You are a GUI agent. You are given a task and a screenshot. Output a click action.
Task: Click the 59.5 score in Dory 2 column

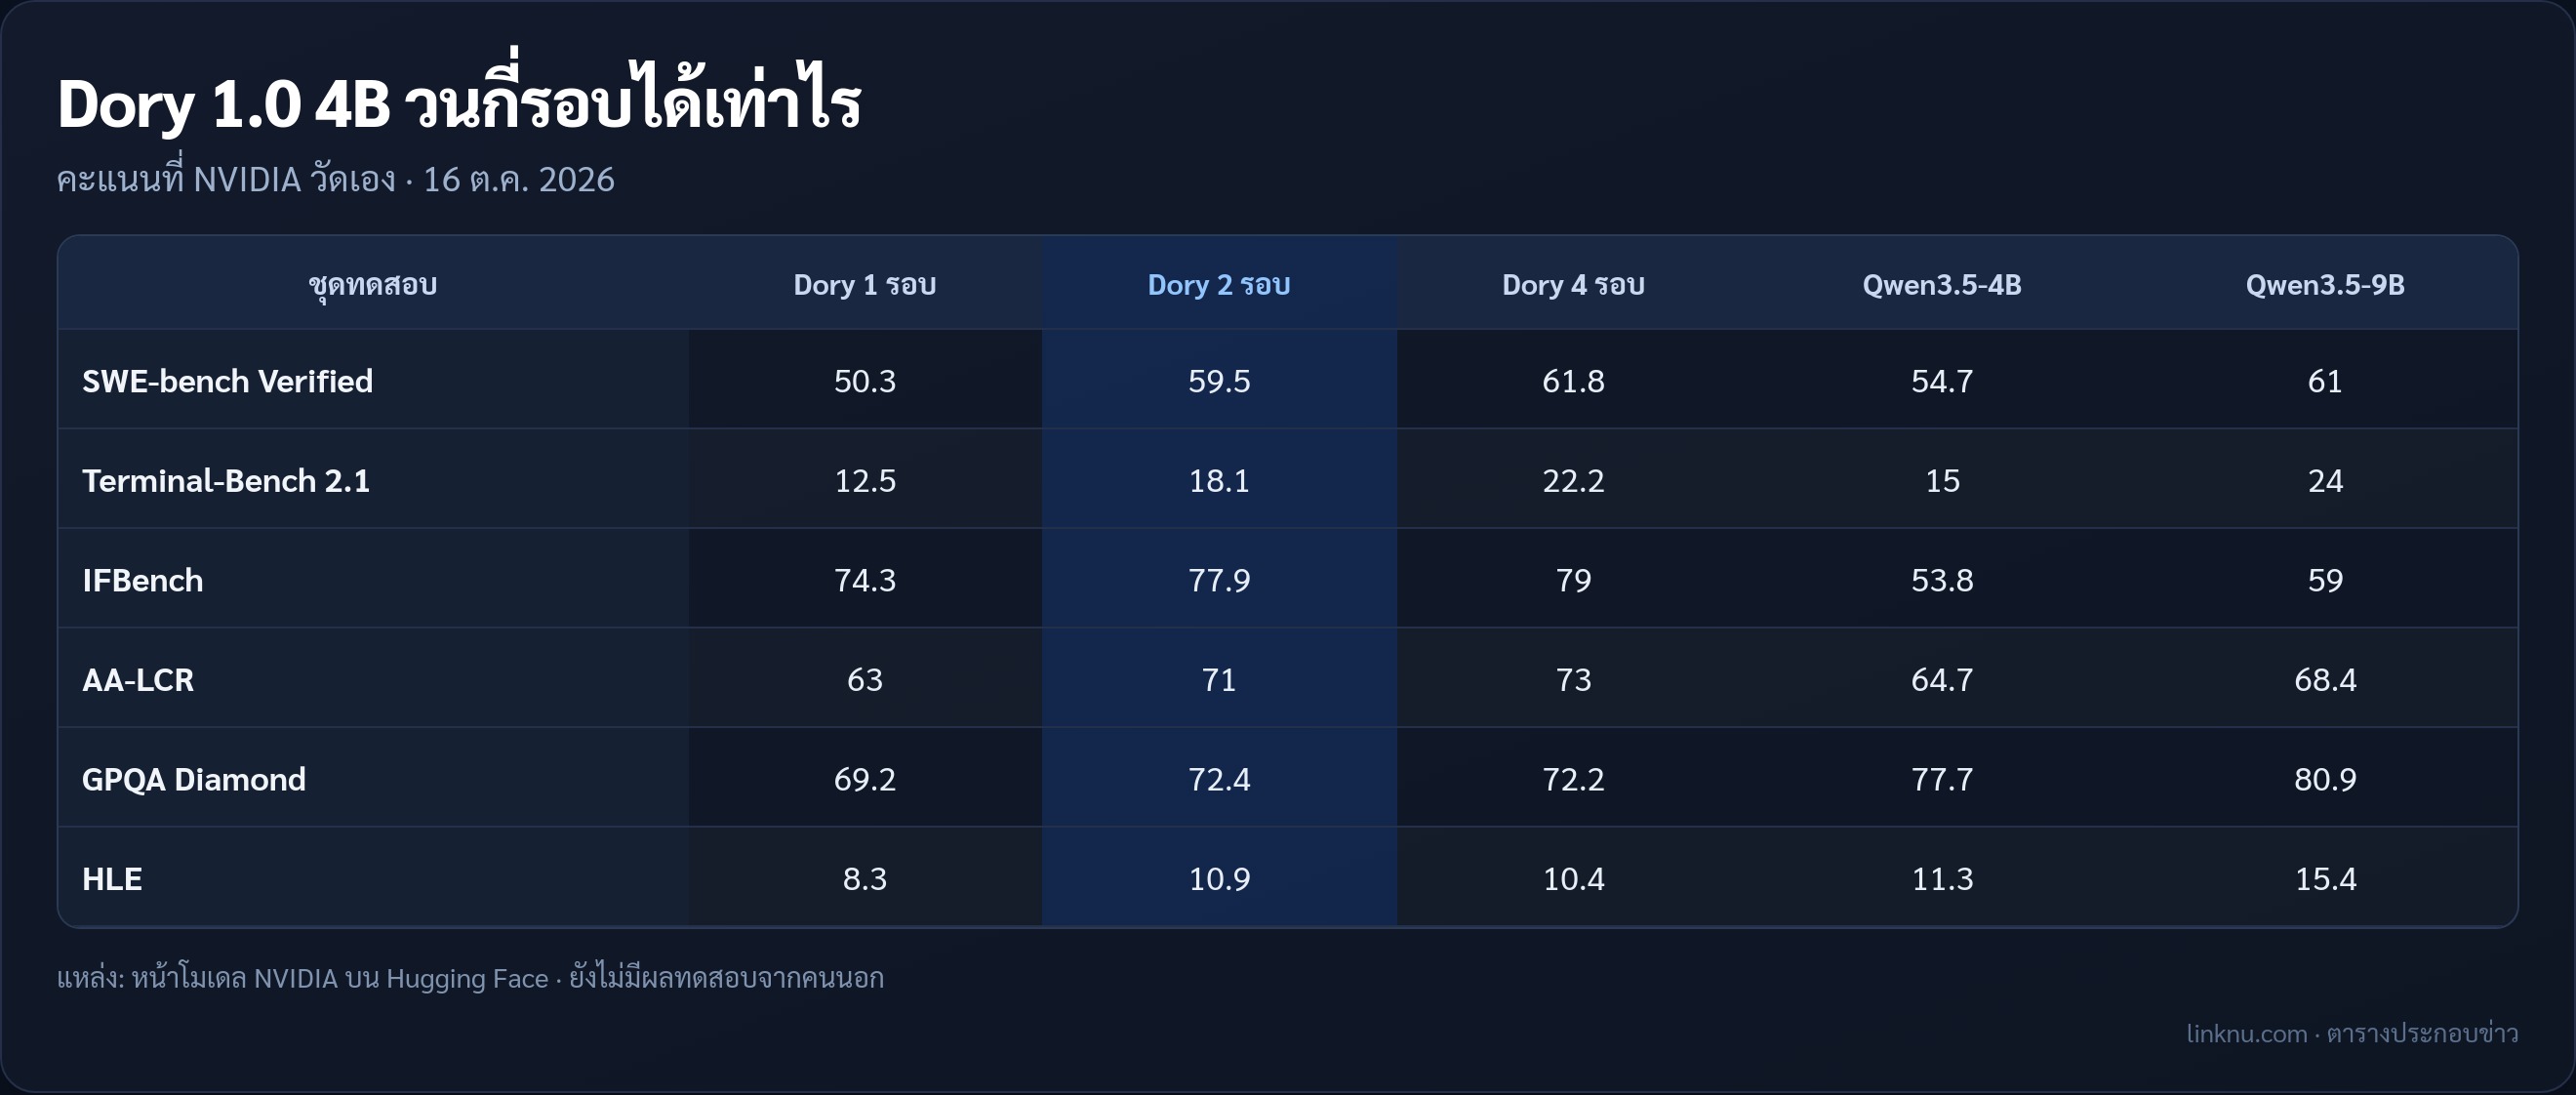(x=1219, y=381)
